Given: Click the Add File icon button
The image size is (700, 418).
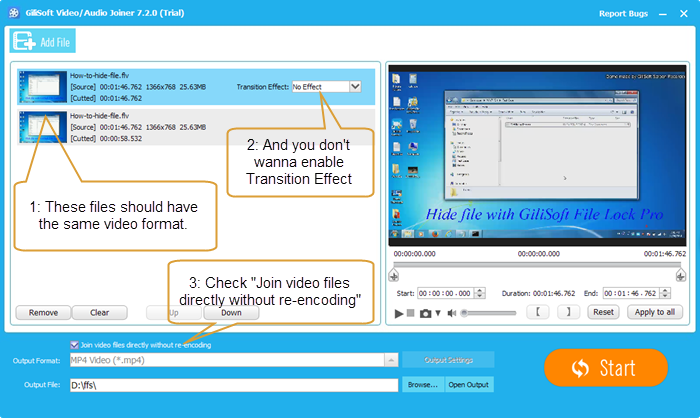Looking at the screenshot, I should click(43, 40).
